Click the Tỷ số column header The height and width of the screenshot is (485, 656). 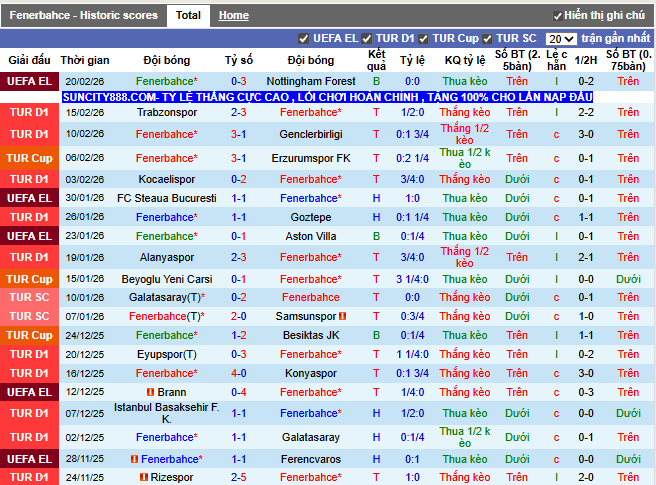click(x=238, y=60)
